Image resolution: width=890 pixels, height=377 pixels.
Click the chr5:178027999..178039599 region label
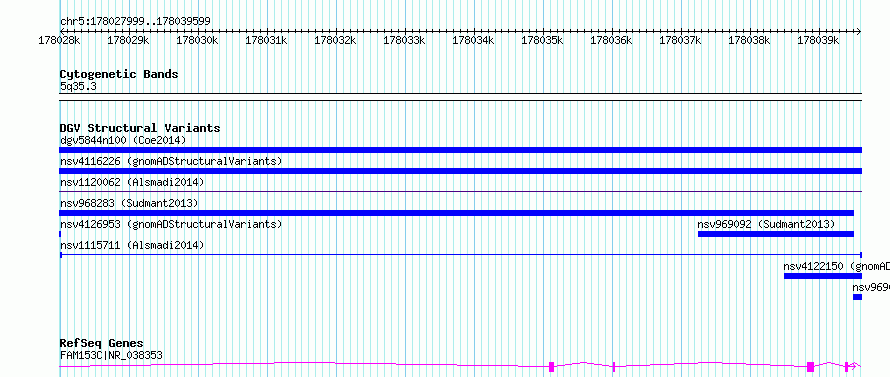(135, 21)
